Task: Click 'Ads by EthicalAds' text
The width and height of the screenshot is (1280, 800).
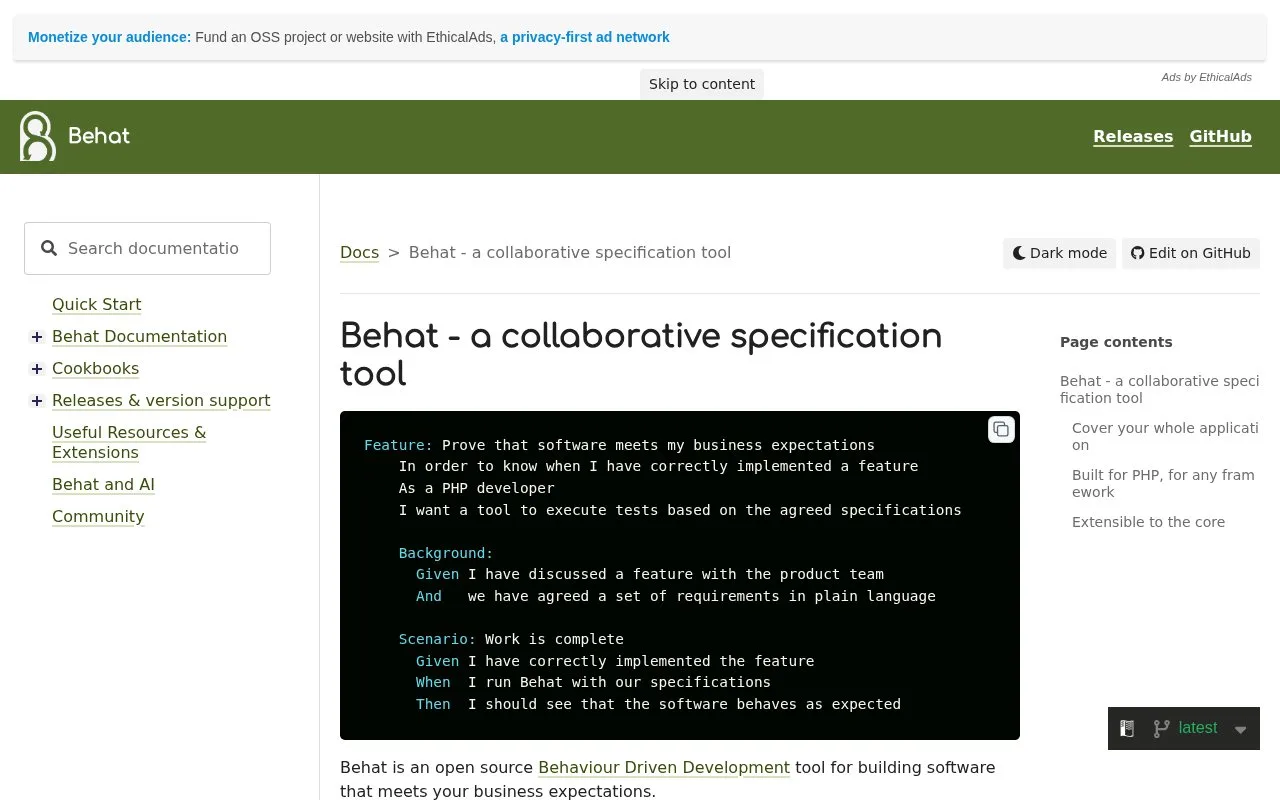Action: point(1206,77)
